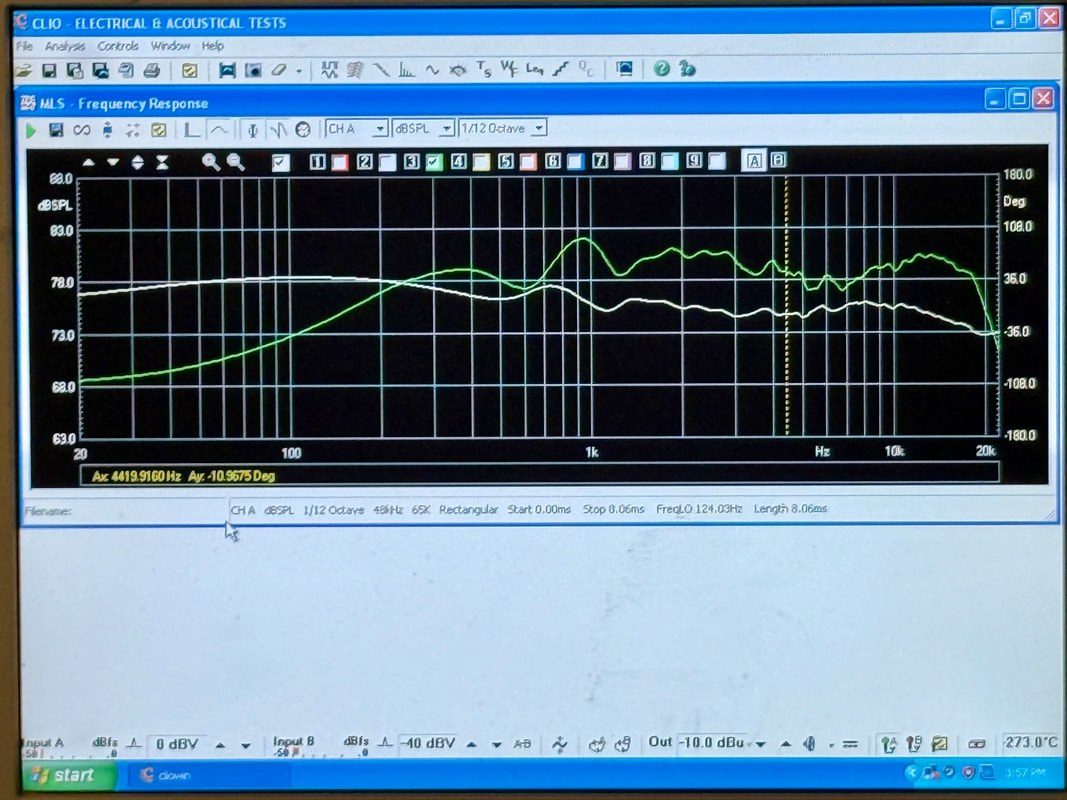Image resolution: width=1067 pixels, height=800 pixels.
Task: Click the print icon in main toolbar
Action: (x=152, y=70)
